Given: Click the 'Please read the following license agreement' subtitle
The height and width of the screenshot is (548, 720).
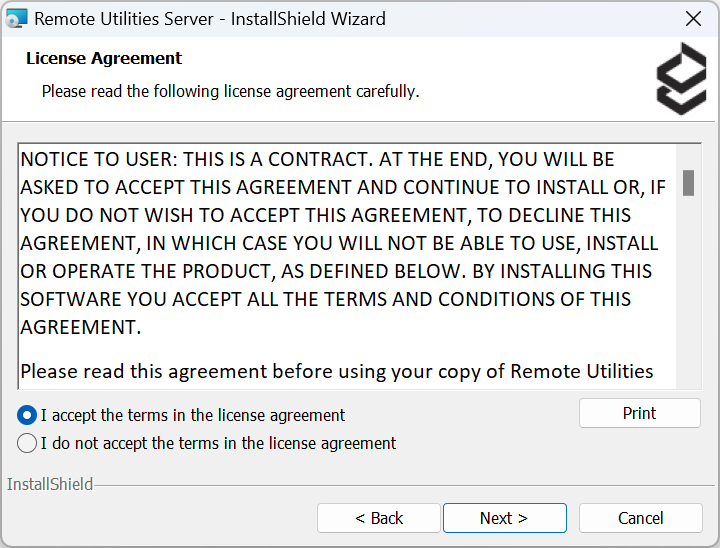Looking at the screenshot, I should point(230,91).
